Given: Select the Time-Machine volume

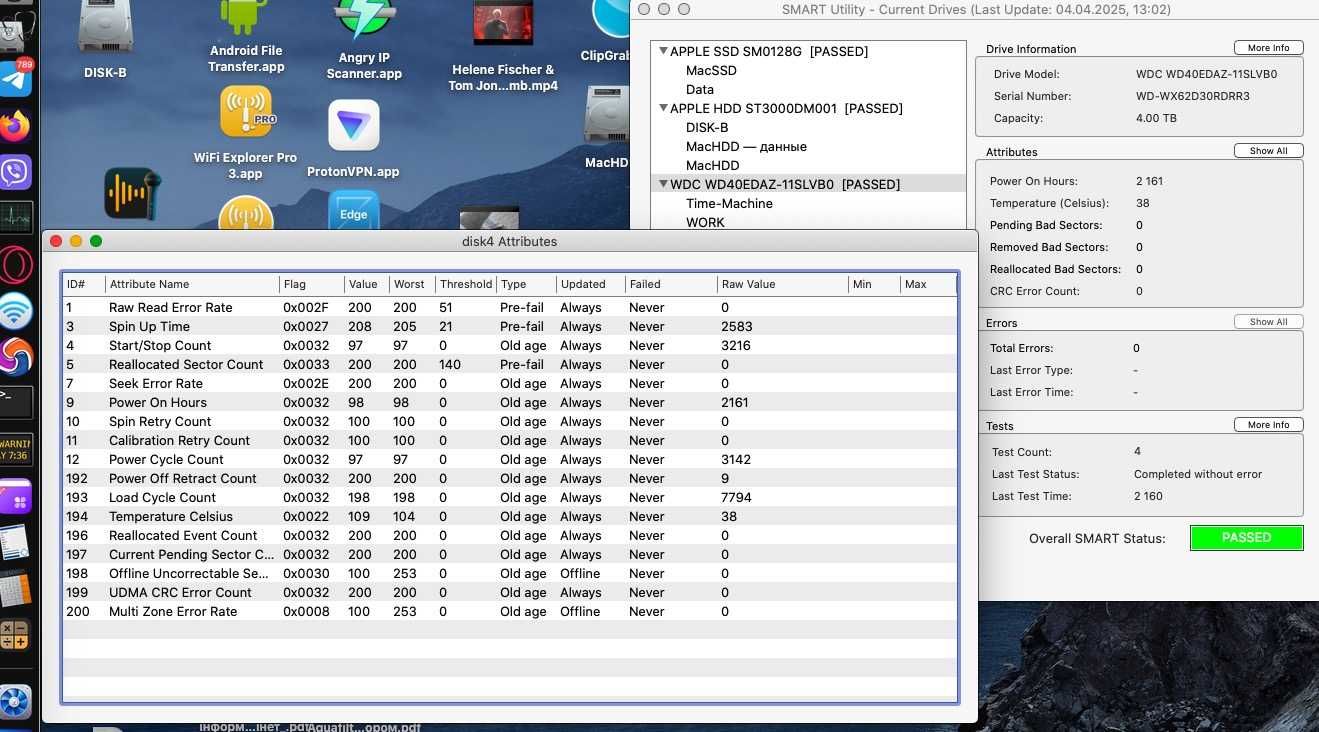Looking at the screenshot, I should pos(729,203).
